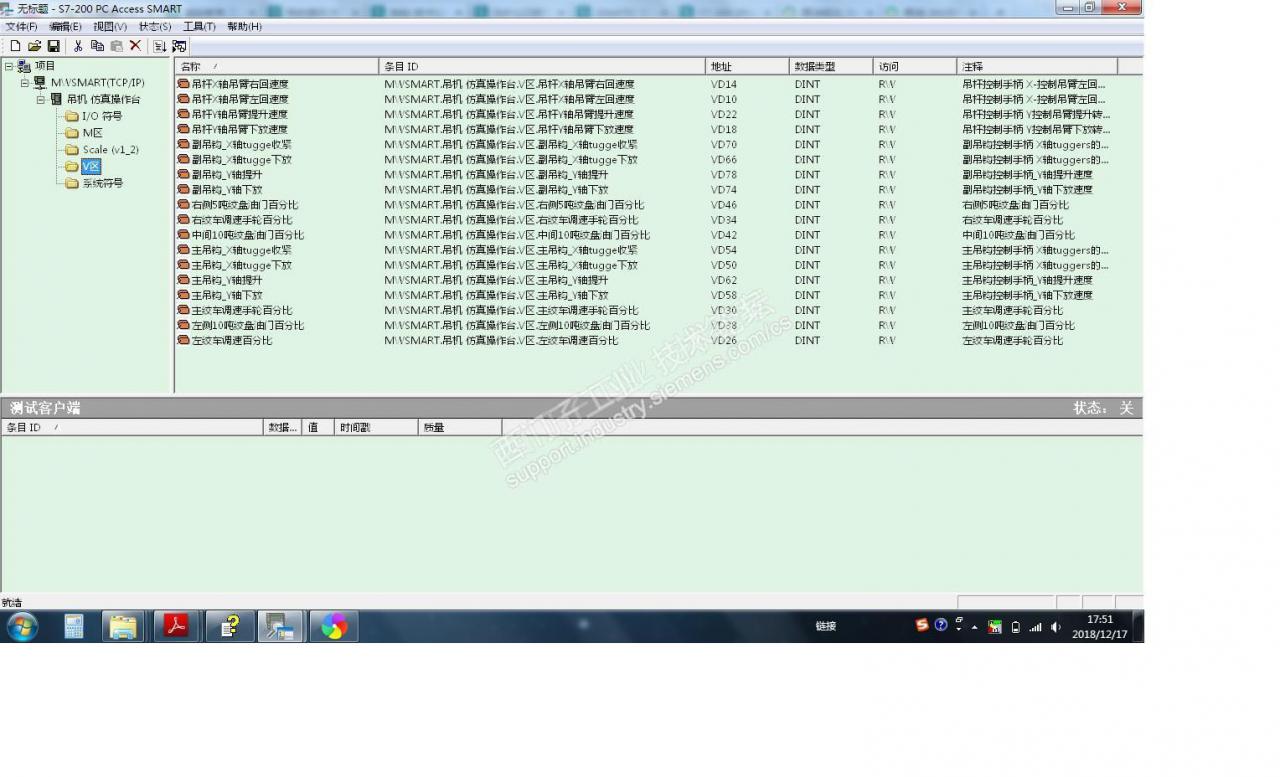The width and height of the screenshot is (1280, 777).
Task: Click address cell VD14
Action: [723, 84]
